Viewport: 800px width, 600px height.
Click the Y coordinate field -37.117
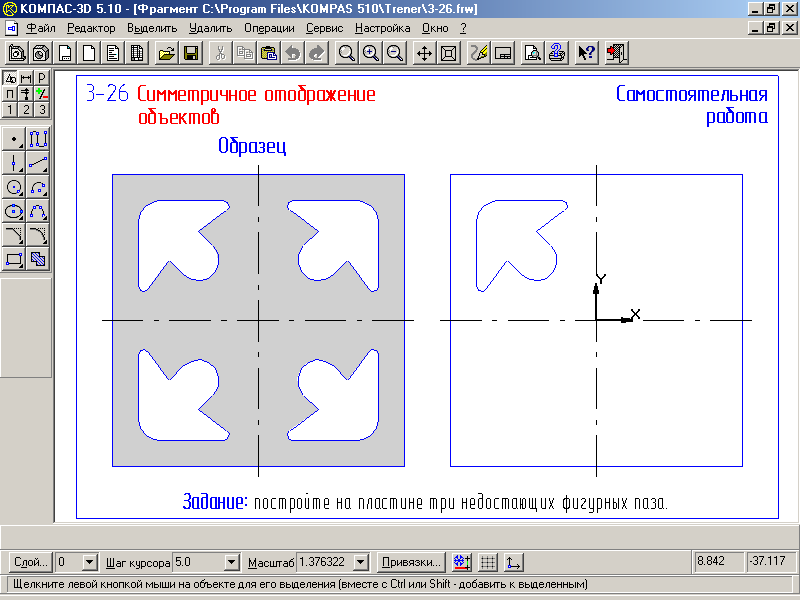pyautogui.click(x=770, y=561)
